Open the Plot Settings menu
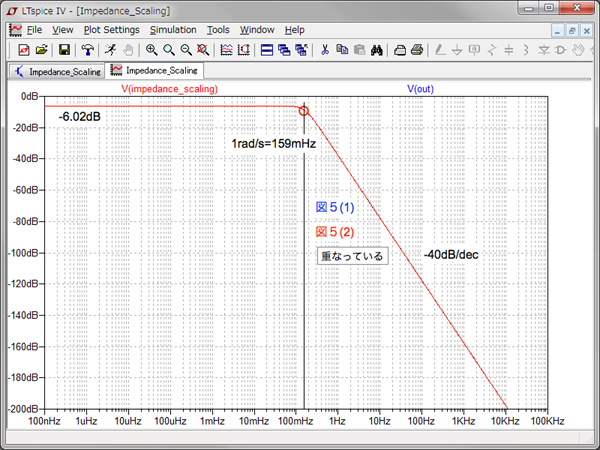Viewport: 600px width, 450px height. tap(111, 30)
